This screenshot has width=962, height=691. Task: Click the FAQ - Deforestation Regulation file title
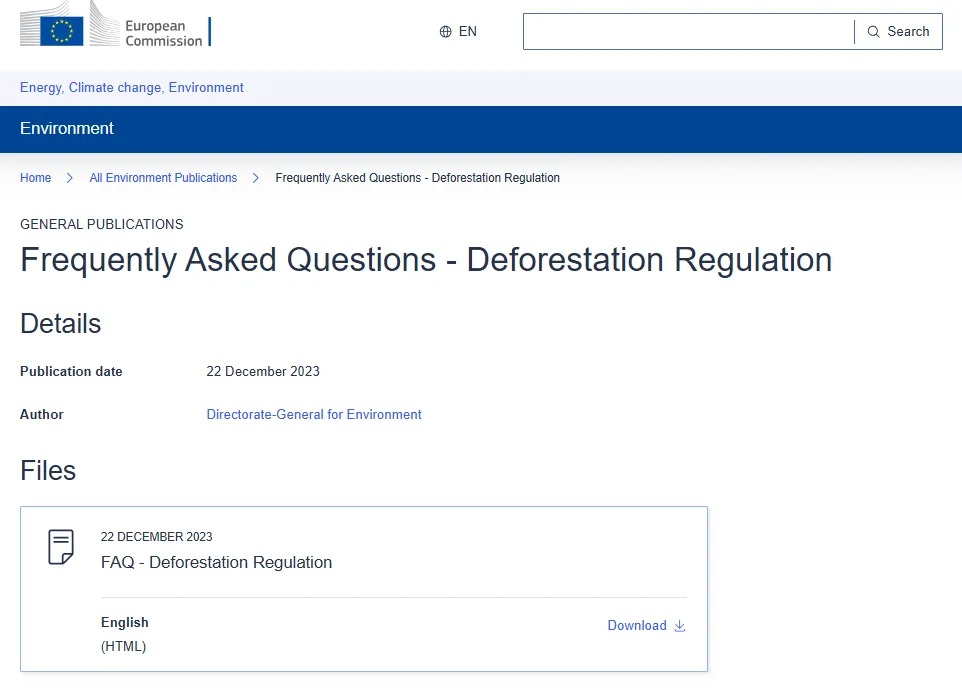[216, 562]
